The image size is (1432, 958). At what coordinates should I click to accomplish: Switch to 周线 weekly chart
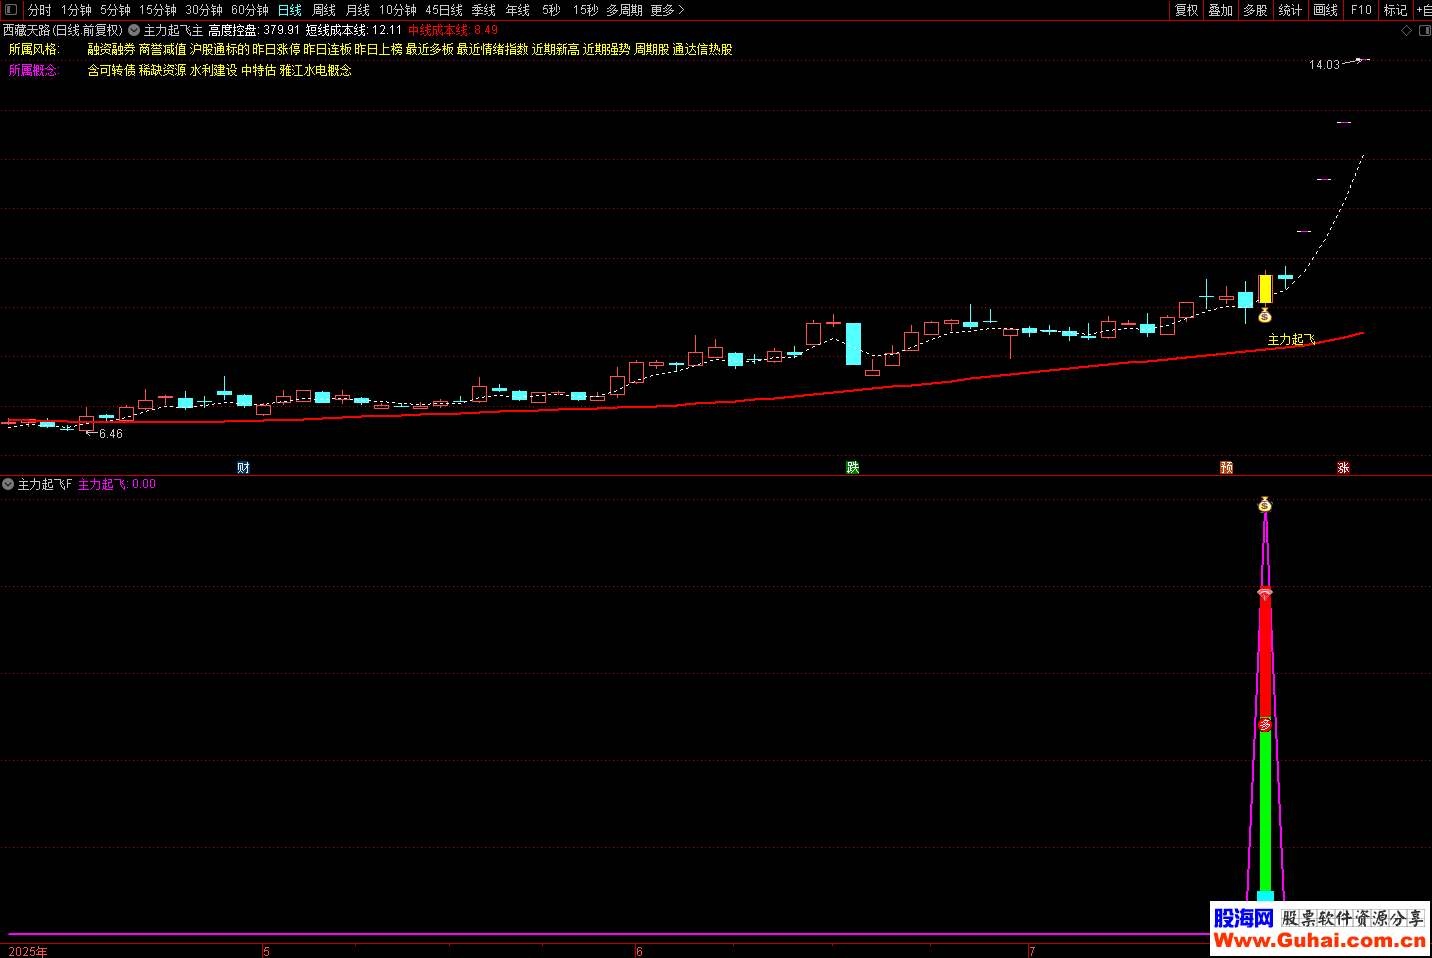click(324, 10)
